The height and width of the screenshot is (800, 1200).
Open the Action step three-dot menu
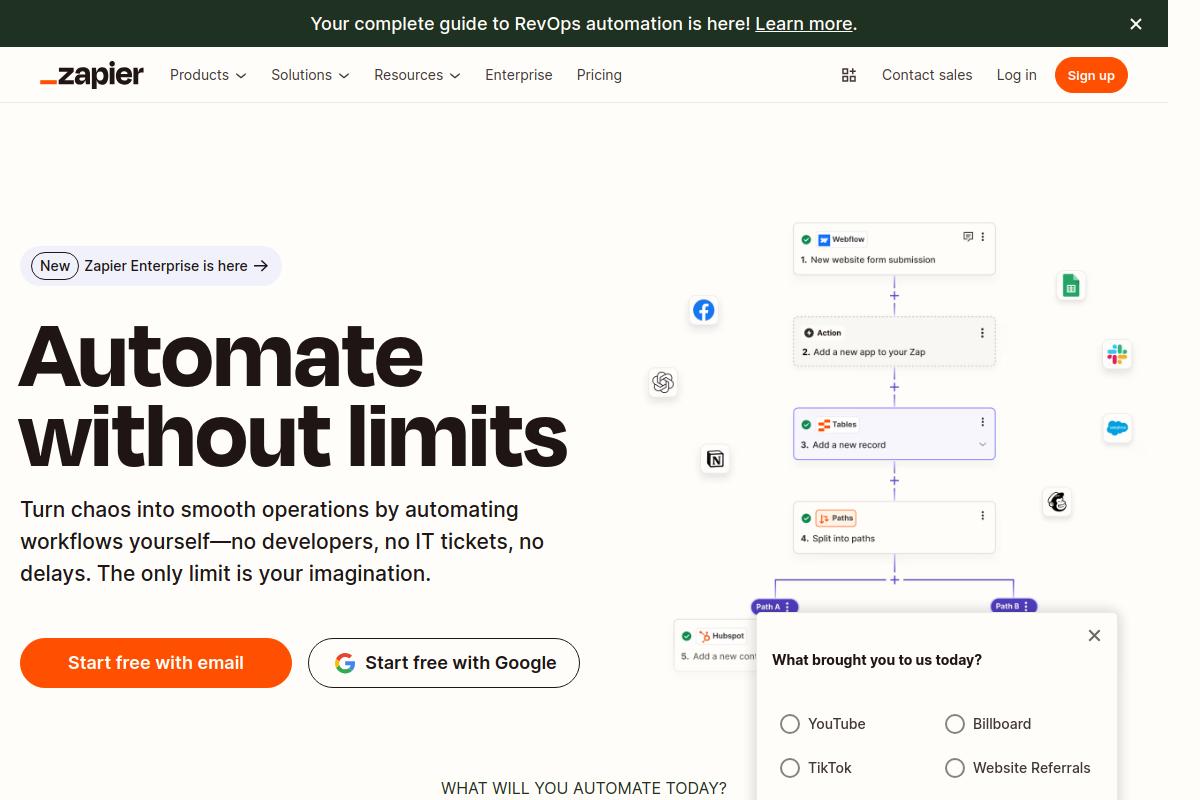982,333
